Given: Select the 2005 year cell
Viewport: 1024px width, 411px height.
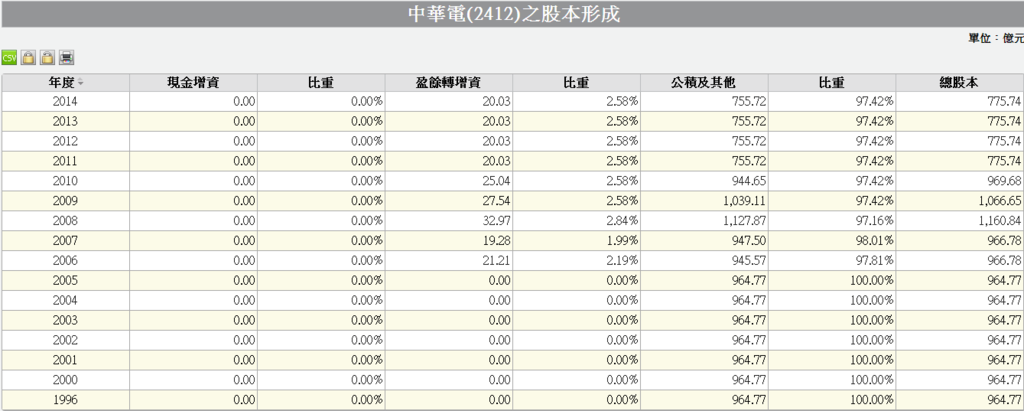Looking at the screenshot, I should (65, 280).
